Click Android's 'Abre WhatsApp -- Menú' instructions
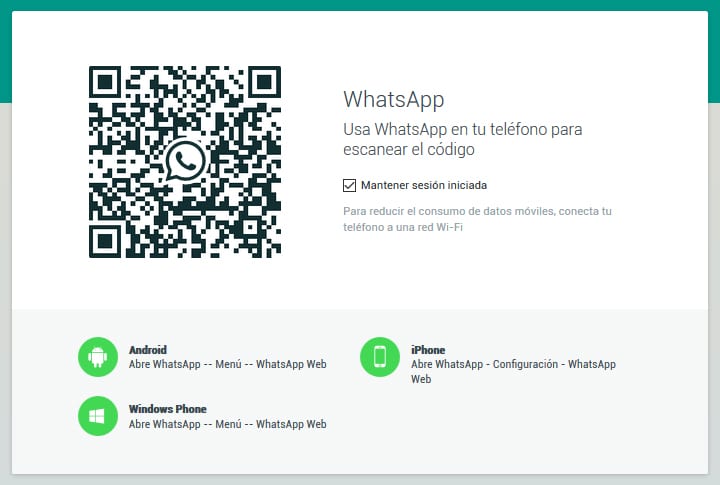 228,364
